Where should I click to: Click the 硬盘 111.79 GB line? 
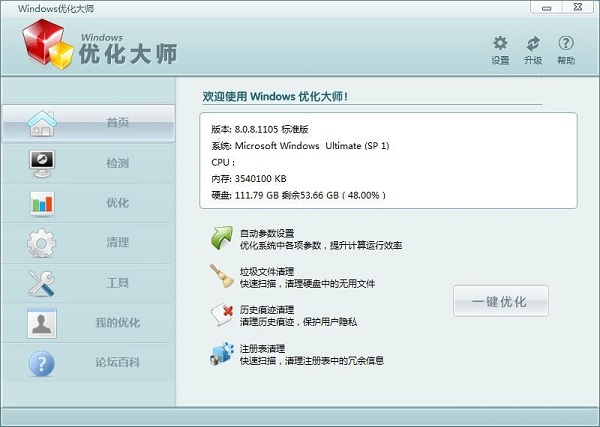[298, 195]
